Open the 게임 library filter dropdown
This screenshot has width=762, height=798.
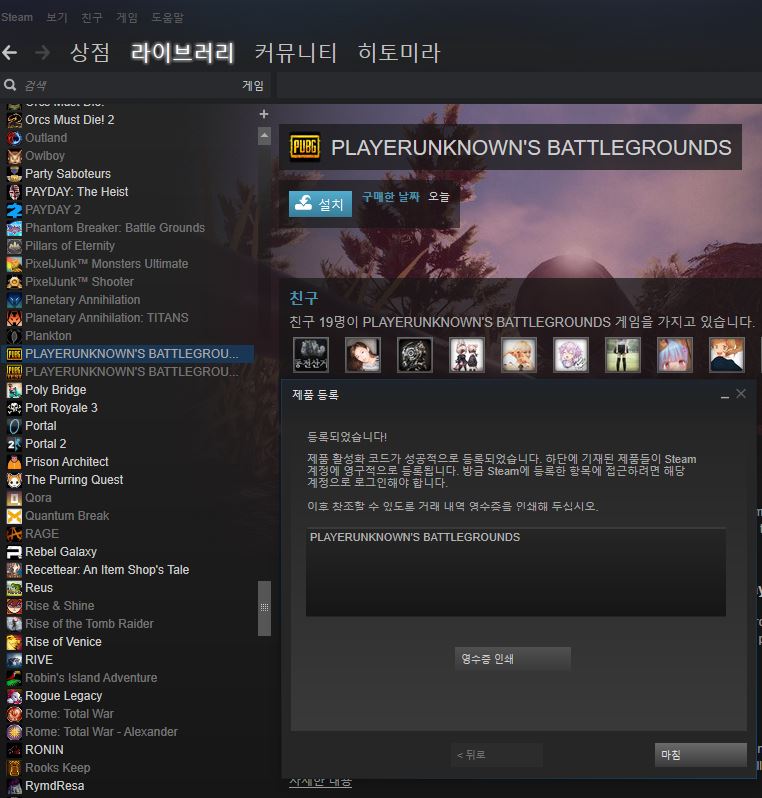click(x=252, y=86)
